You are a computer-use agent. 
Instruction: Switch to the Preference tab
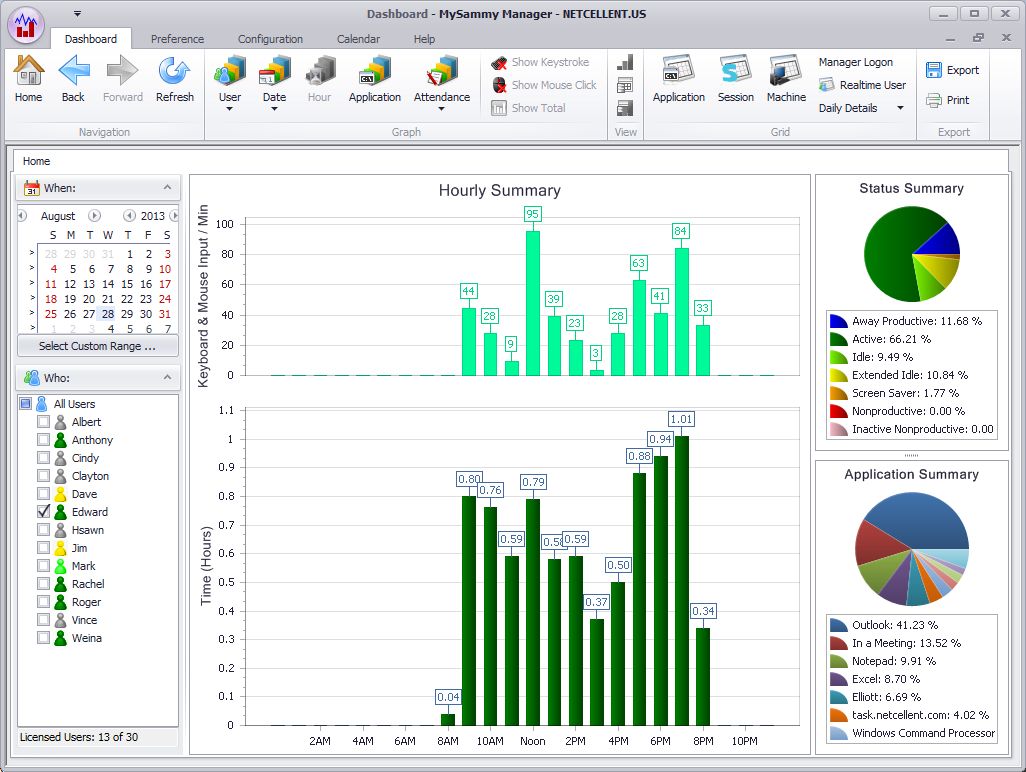(x=177, y=39)
